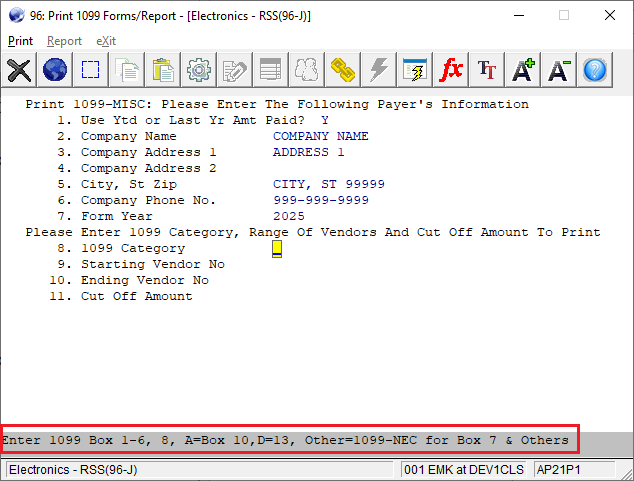Open help with blue question mark icon
This screenshot has width=634, height=481.
(595, 69)
